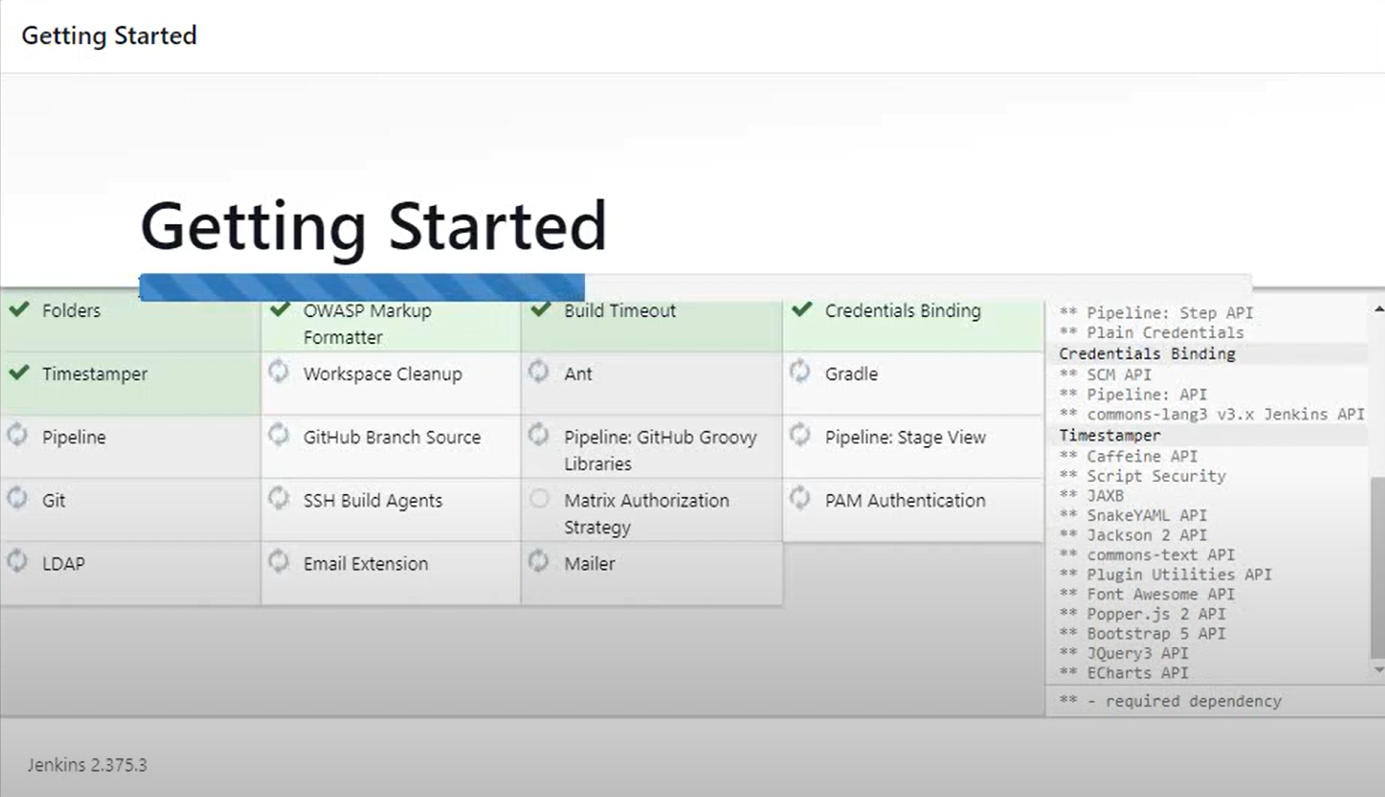Click the spinner icon beside Gradle
Image resolution: width=1385 pixels, height=797 pixels.
[800, 372]
